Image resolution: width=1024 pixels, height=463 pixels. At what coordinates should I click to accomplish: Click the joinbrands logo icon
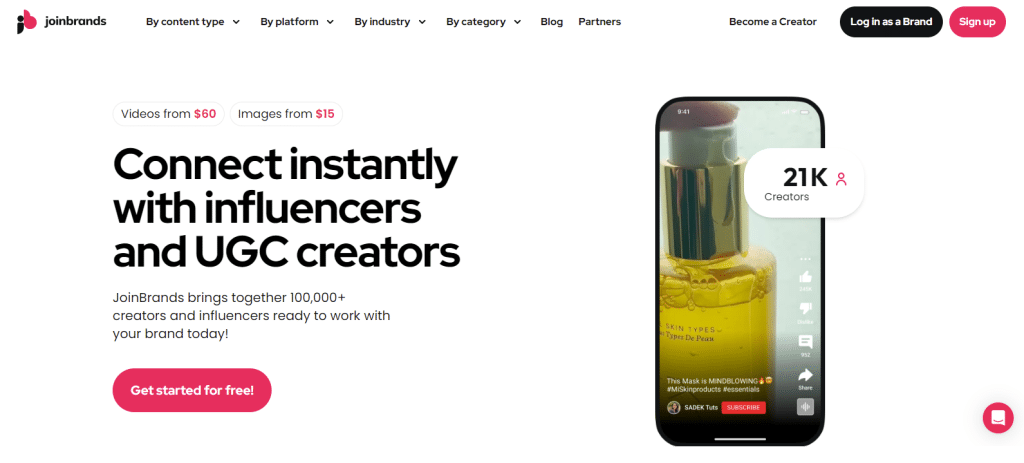tap(27, 22)
